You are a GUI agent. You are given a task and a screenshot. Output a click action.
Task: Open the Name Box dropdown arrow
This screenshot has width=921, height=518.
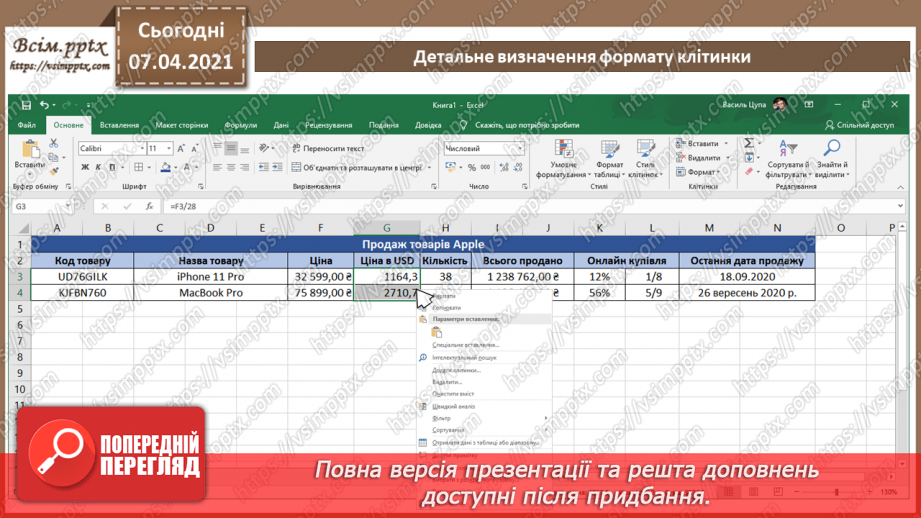[68, 206]
